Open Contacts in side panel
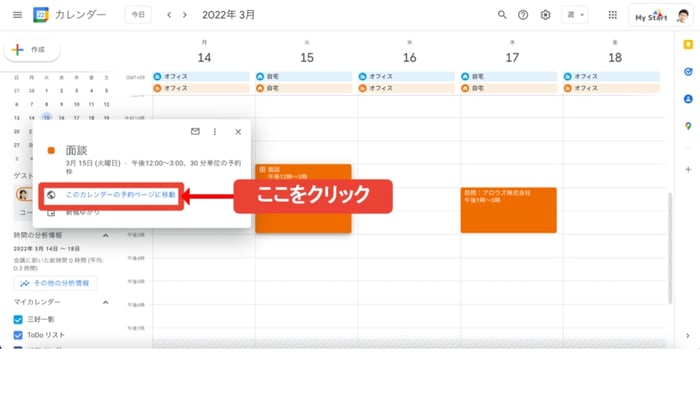 (688, 99)
